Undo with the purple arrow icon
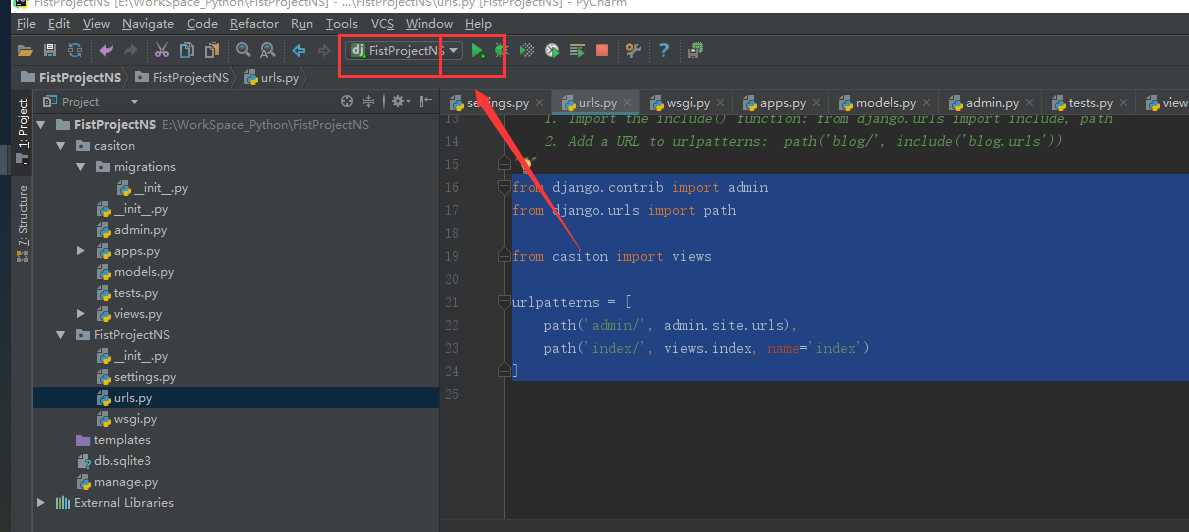 point(106,51)
